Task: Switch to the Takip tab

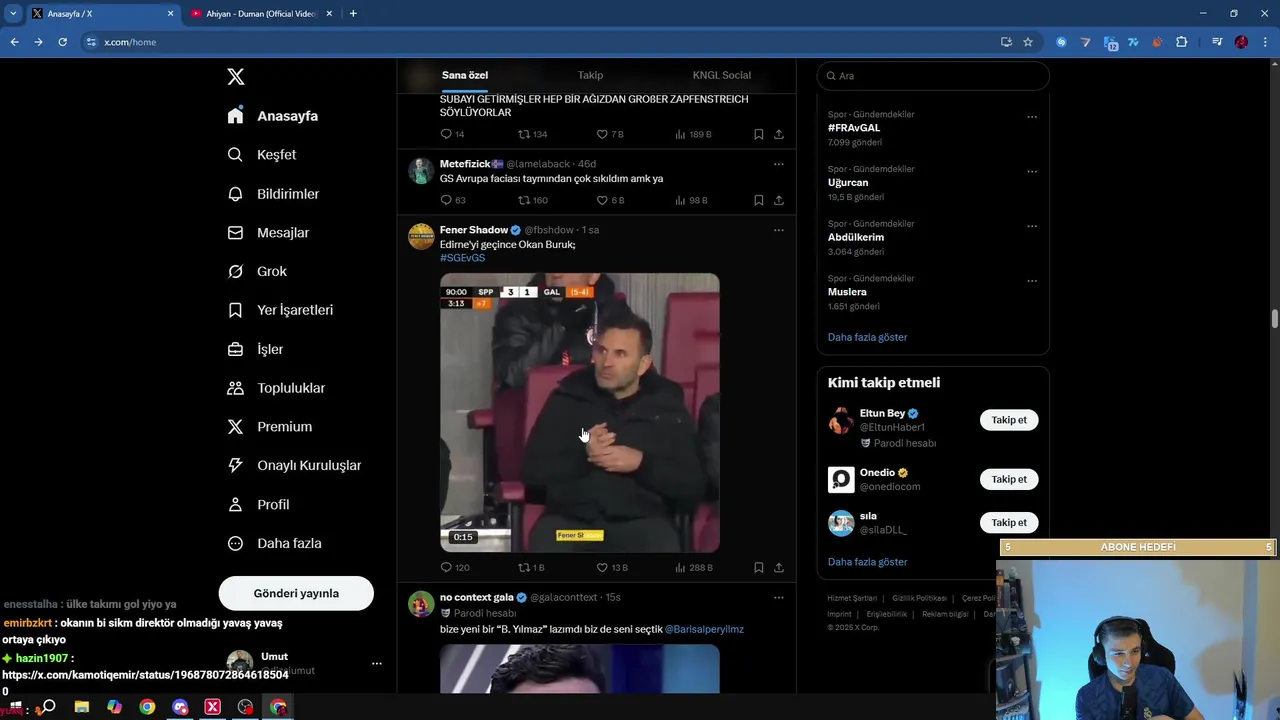Action: (x=590, y=75)
